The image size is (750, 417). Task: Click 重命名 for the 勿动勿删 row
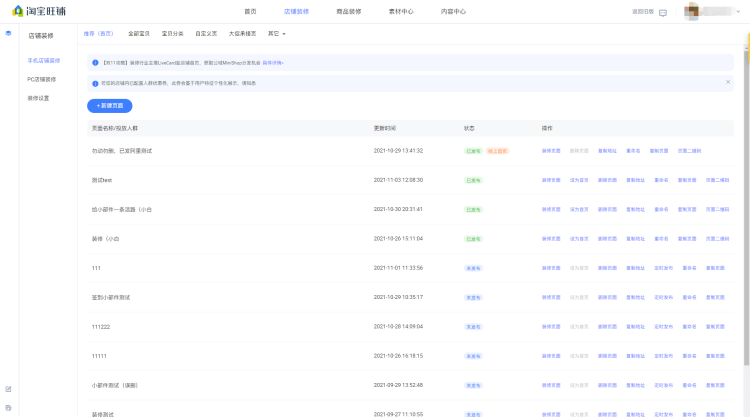click(633, 151)
